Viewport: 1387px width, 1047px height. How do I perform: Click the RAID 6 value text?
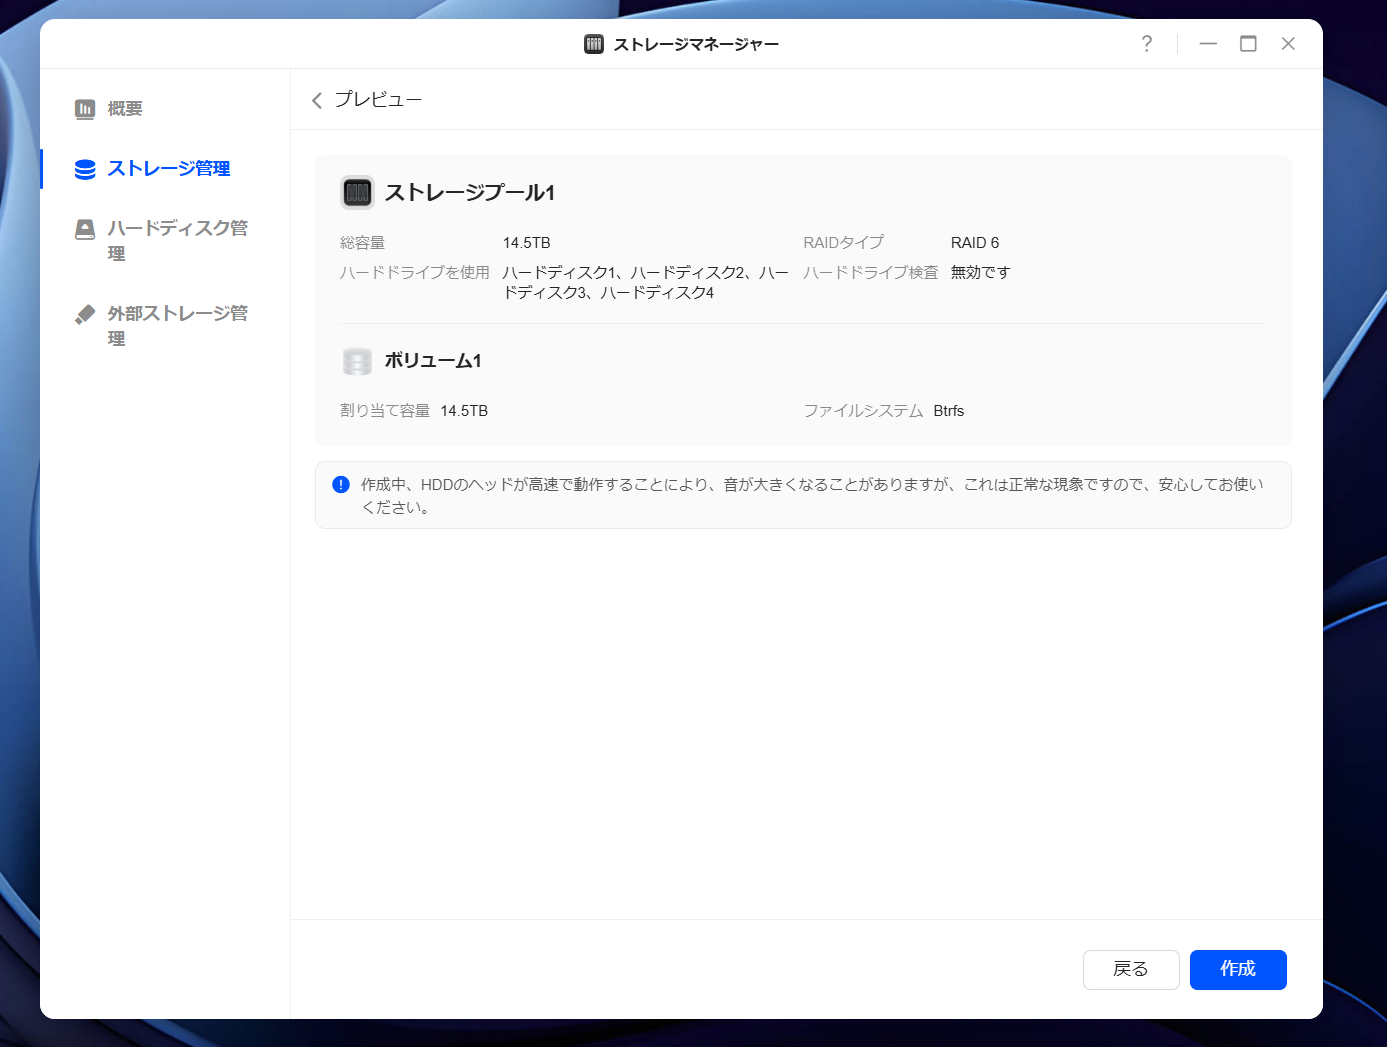[x=974, y=243]
